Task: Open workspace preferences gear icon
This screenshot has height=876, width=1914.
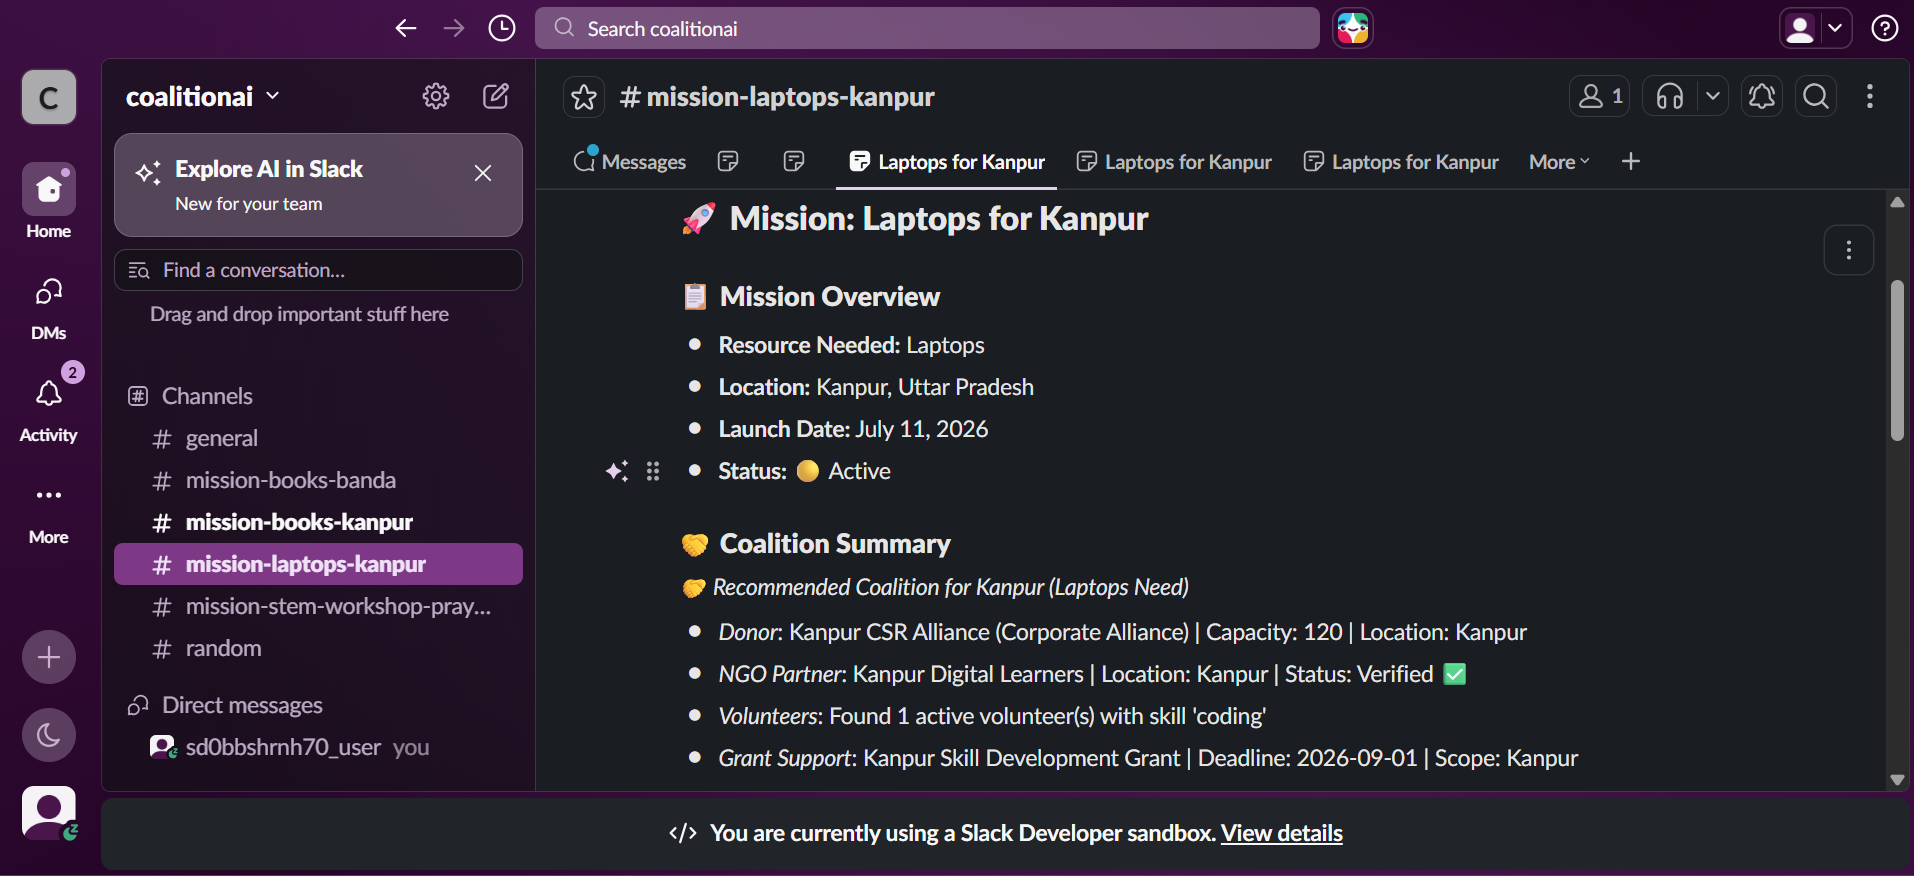Action: (436, 96)
